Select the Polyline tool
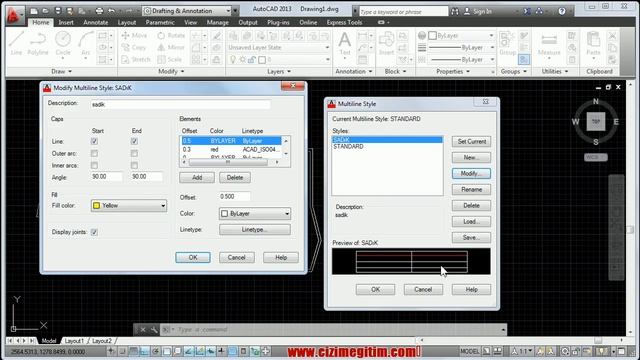The image size is (640, 360). tap(38, 43)
